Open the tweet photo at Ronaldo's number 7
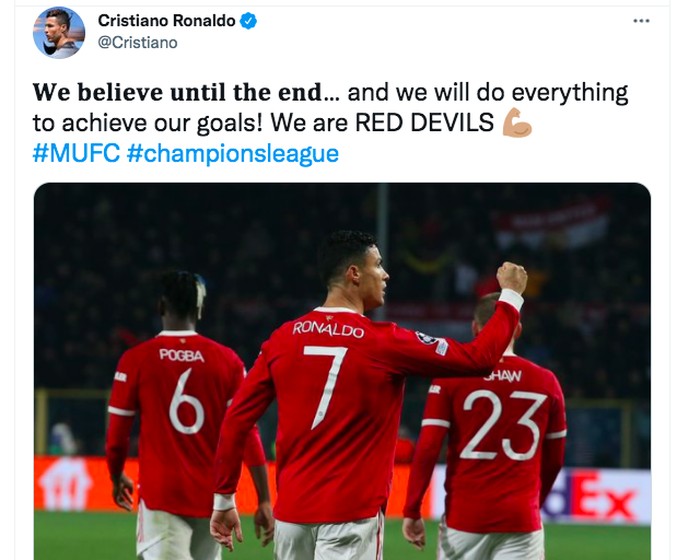The image size is (700, 560). point(326,386)
